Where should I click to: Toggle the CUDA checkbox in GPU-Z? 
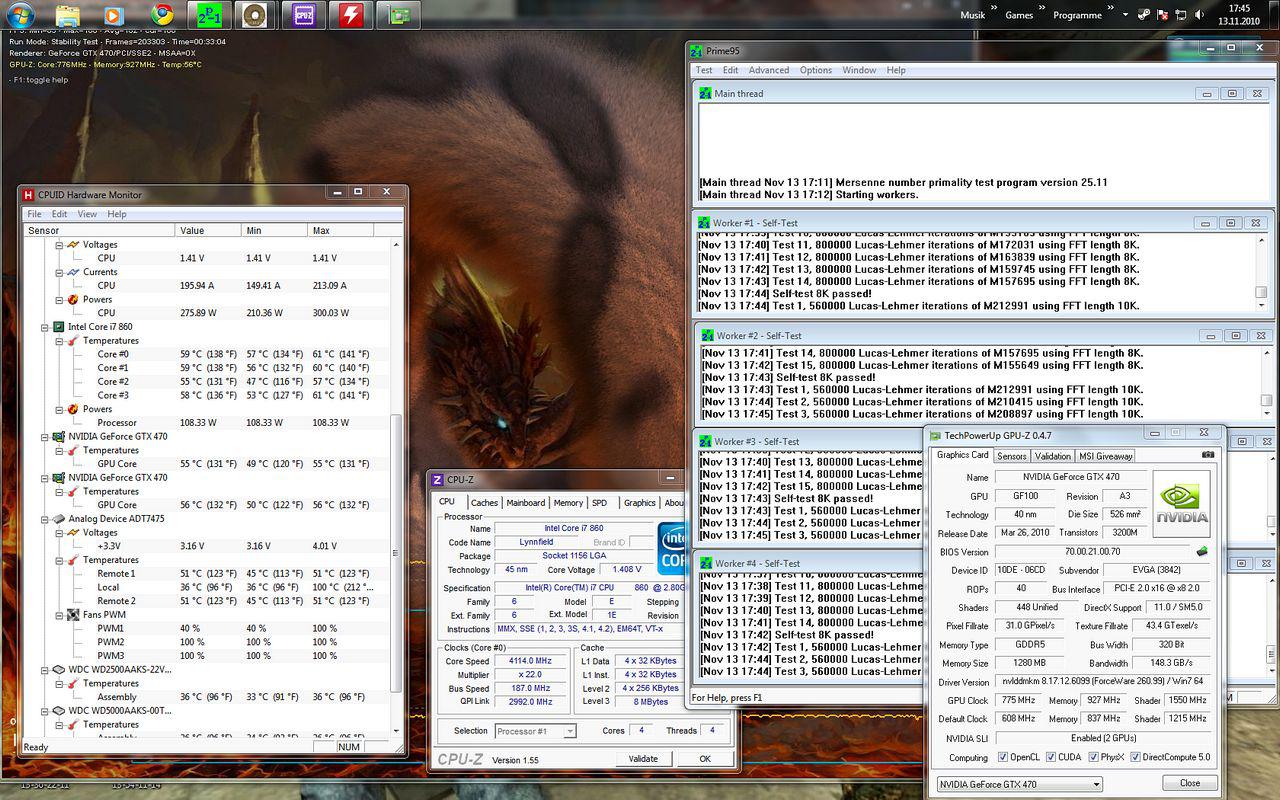click(1051, 757)
